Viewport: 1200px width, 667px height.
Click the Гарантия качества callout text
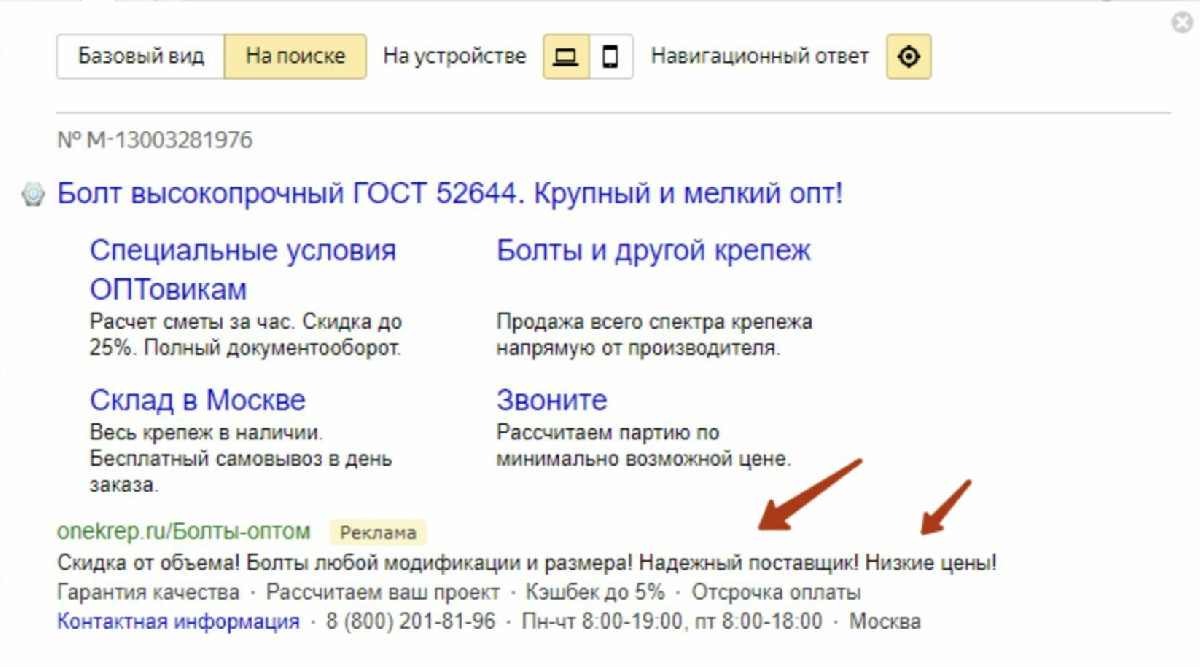[148, 593]
